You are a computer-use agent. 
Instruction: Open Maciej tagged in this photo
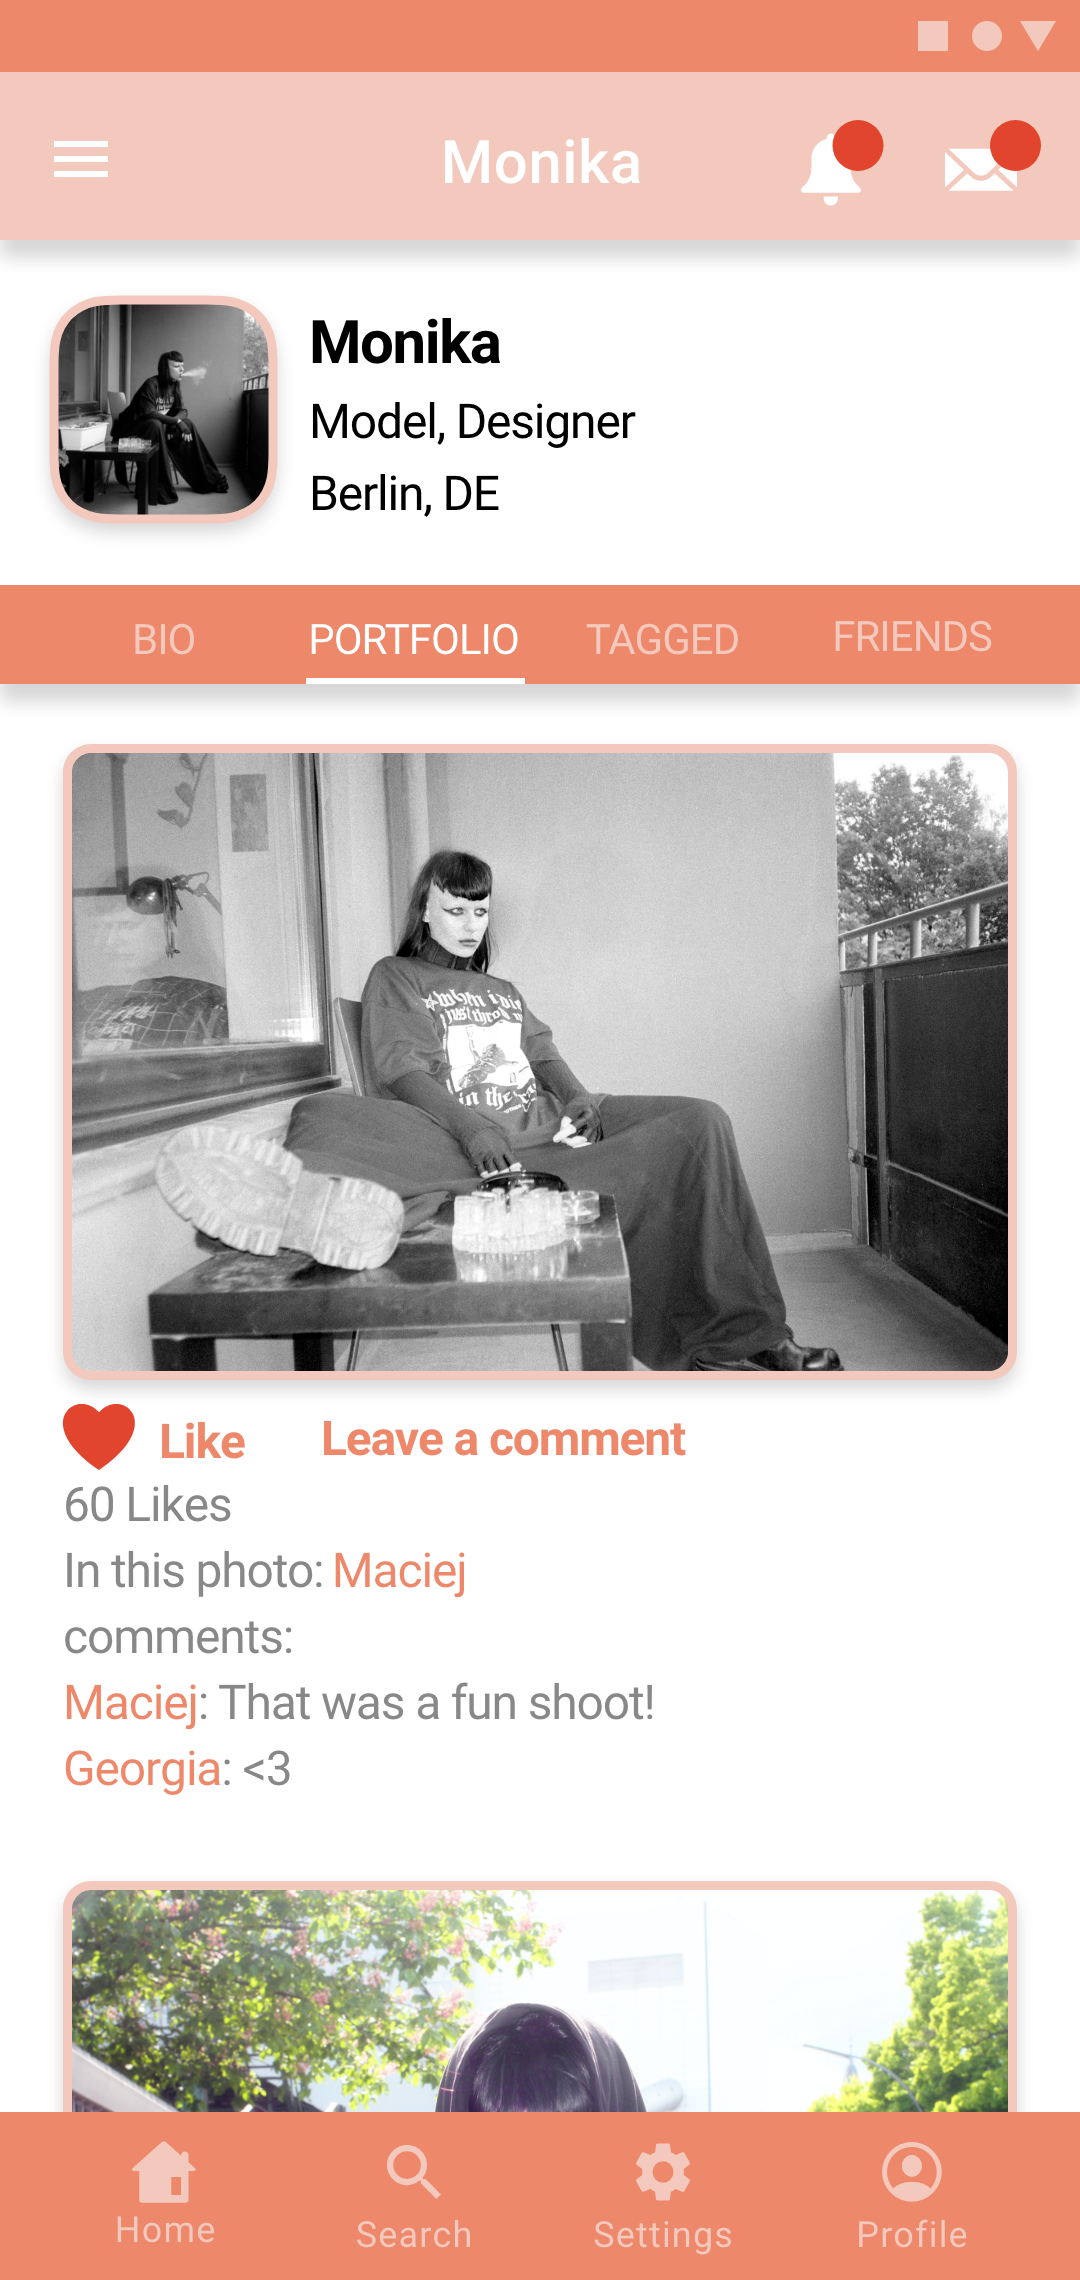click(399, 1571)
